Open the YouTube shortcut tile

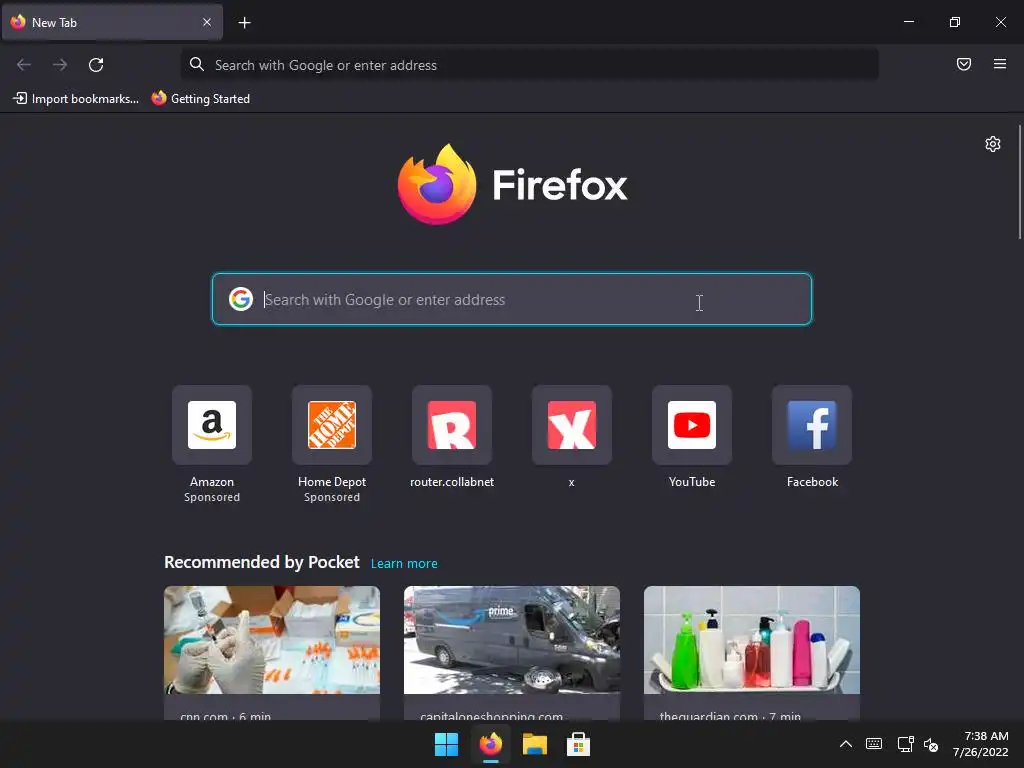point(692,425)
